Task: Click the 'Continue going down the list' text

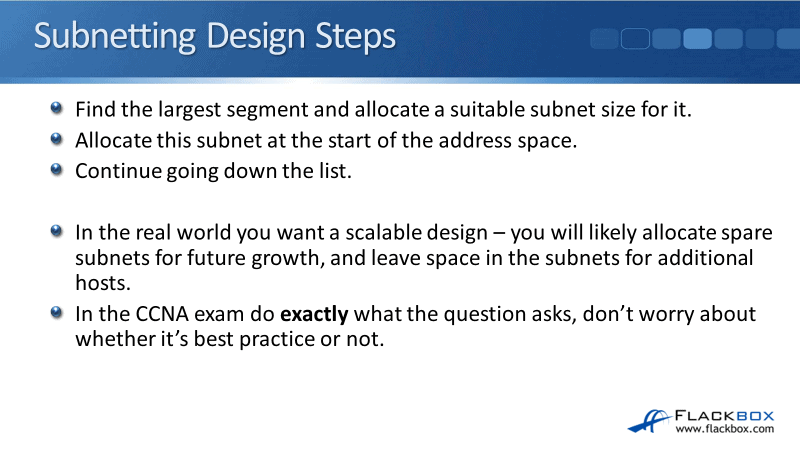Action: point(213,170)
